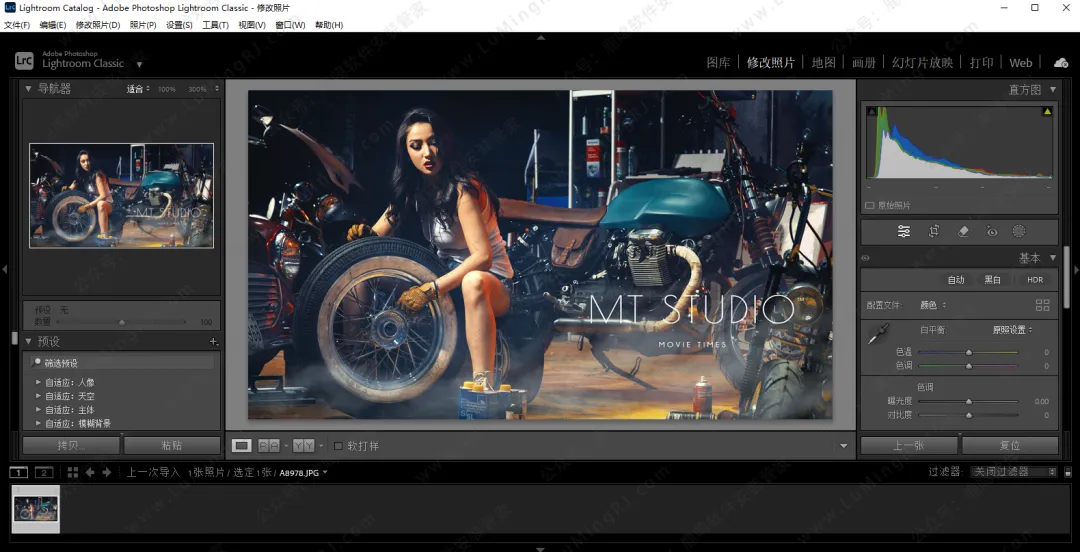This screenshot has width=1080, height=552.
Task: Switch to grid view in filmstrip bar
Action: [x=72, y=472]
